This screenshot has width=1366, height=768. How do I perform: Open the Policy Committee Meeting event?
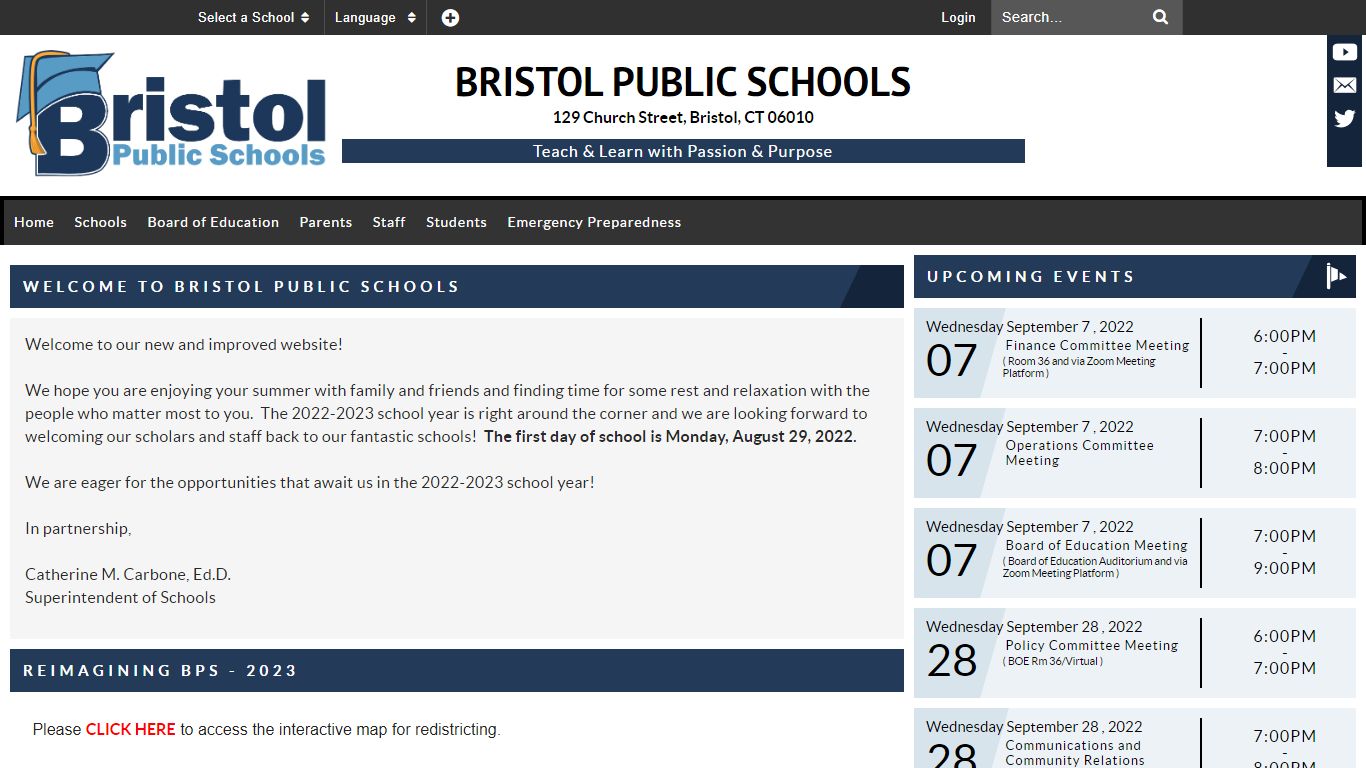point(1091,645)
